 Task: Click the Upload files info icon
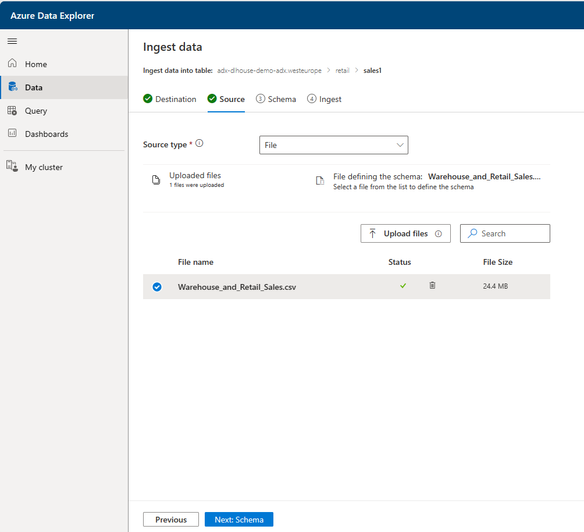(438, 234)
